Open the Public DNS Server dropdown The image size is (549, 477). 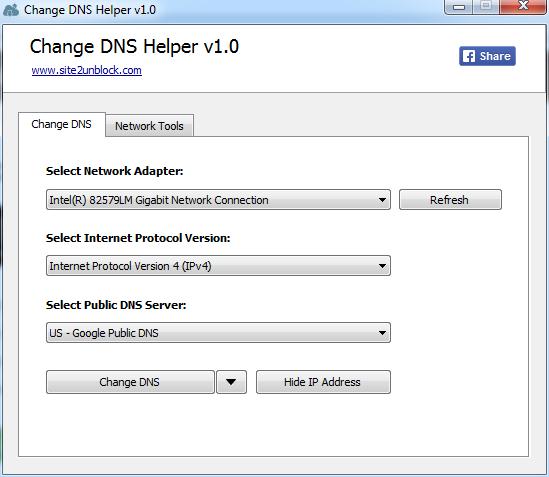(x=218, y=333)
